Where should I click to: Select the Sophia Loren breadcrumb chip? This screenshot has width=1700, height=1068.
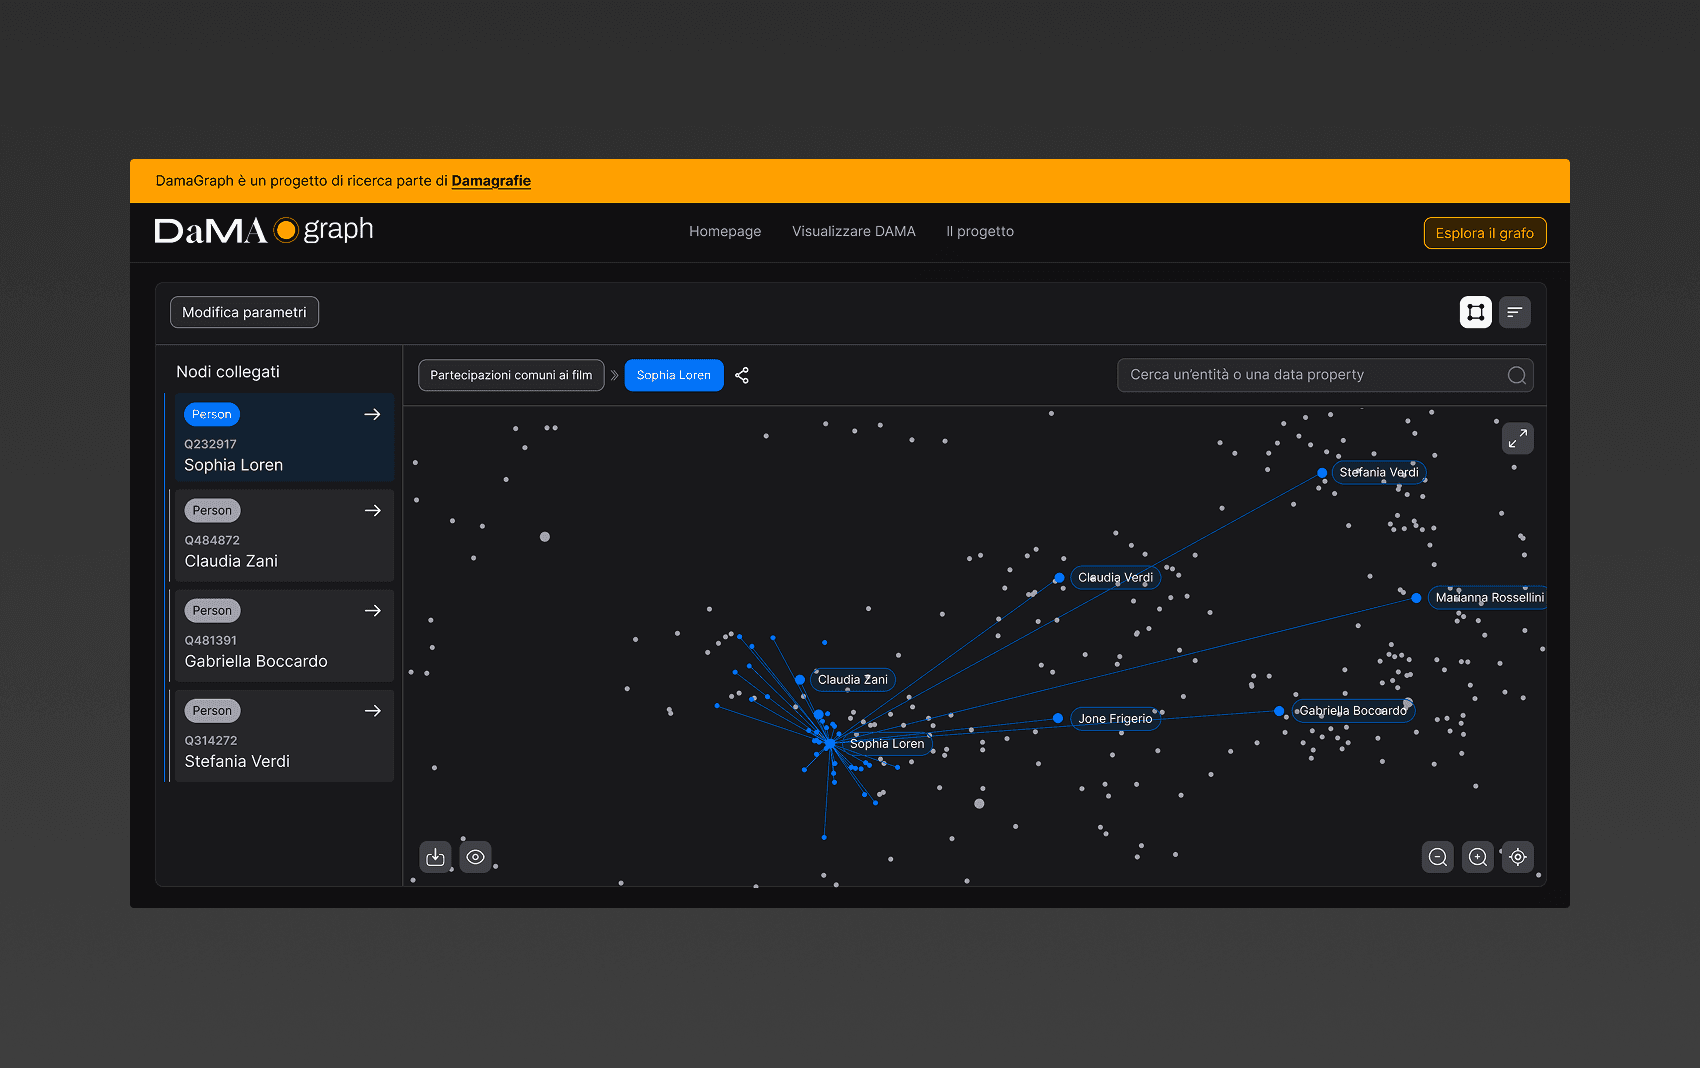(674, 375)
